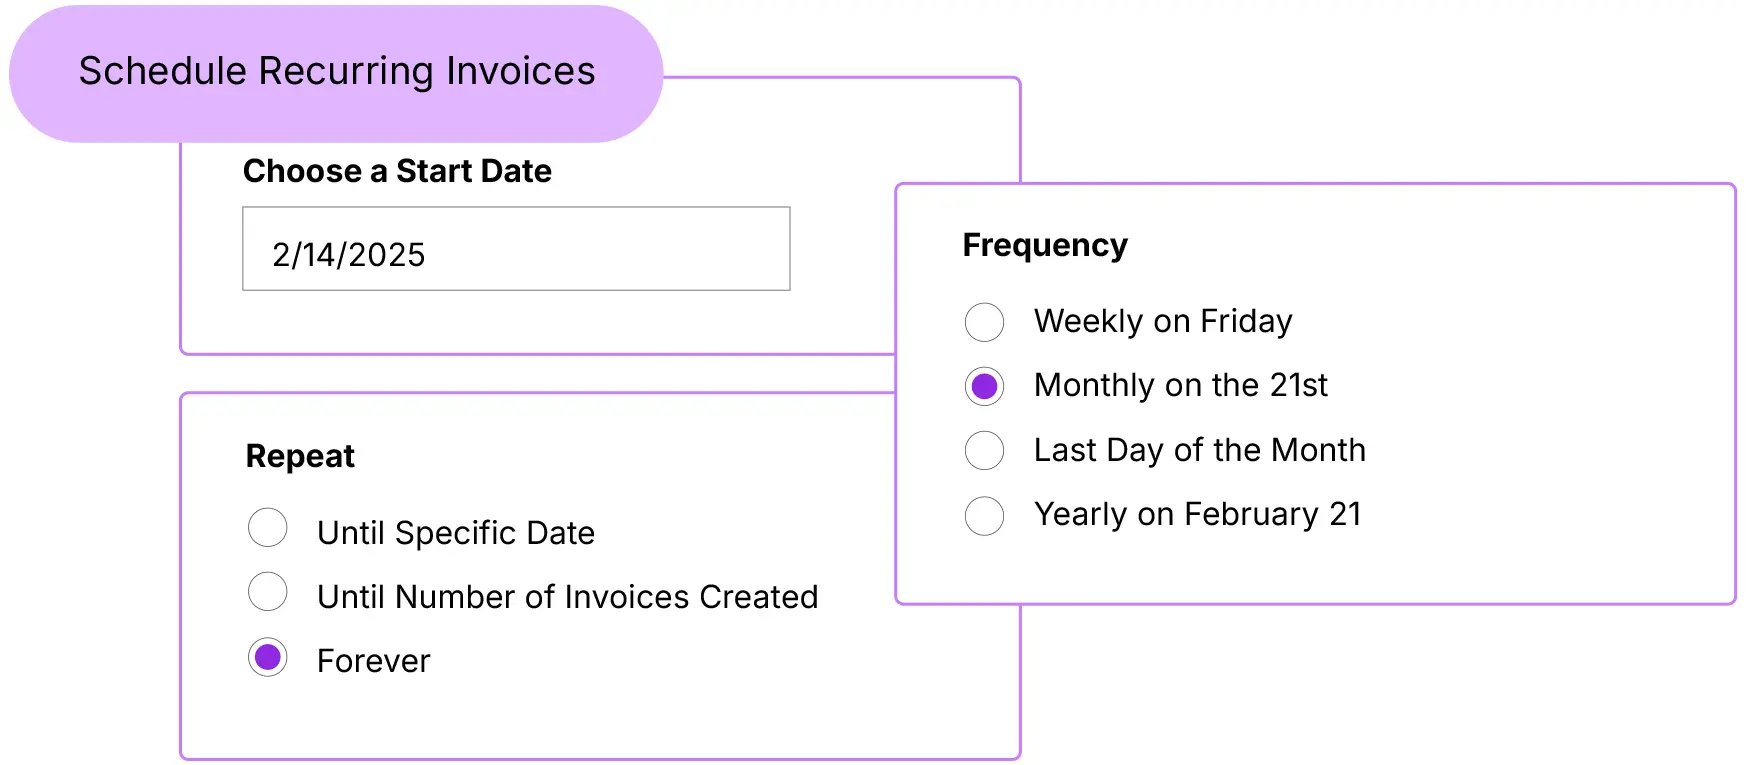Click the 'Until Number of Invoices Created' label text
Screen dimensions: 1746x765
coord(568,597)
